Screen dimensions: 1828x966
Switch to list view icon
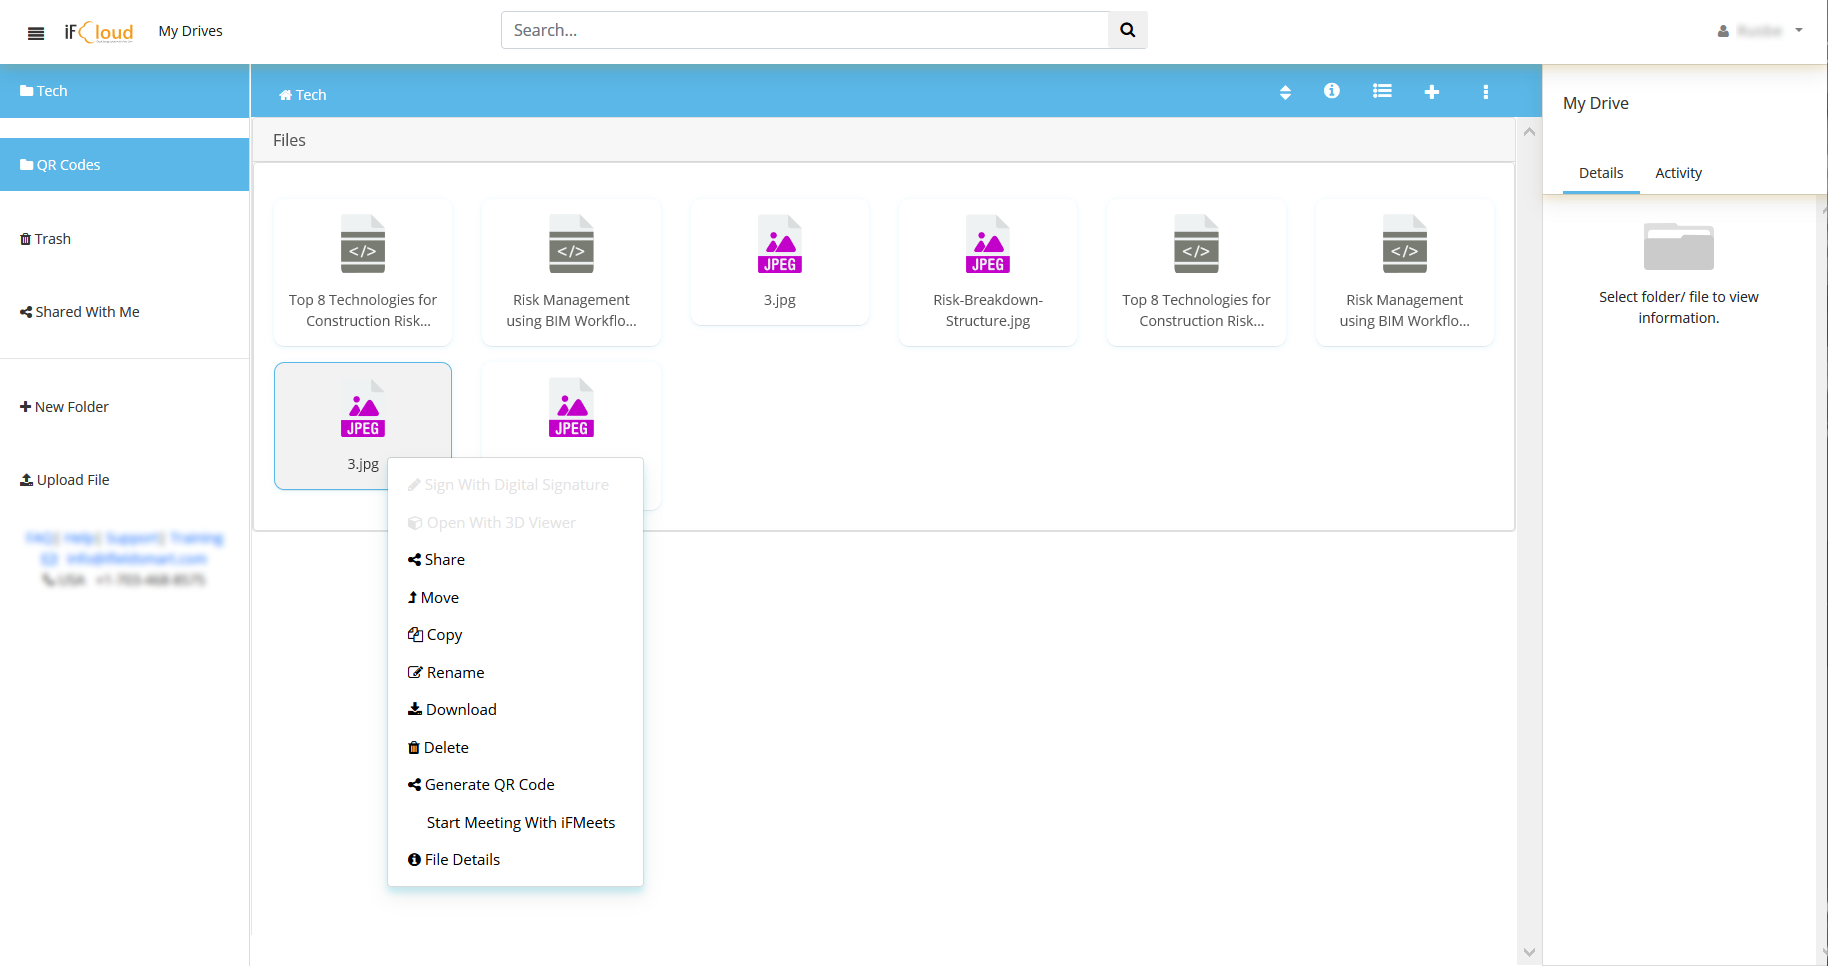pyautogui.click(x=1382, y=91)
